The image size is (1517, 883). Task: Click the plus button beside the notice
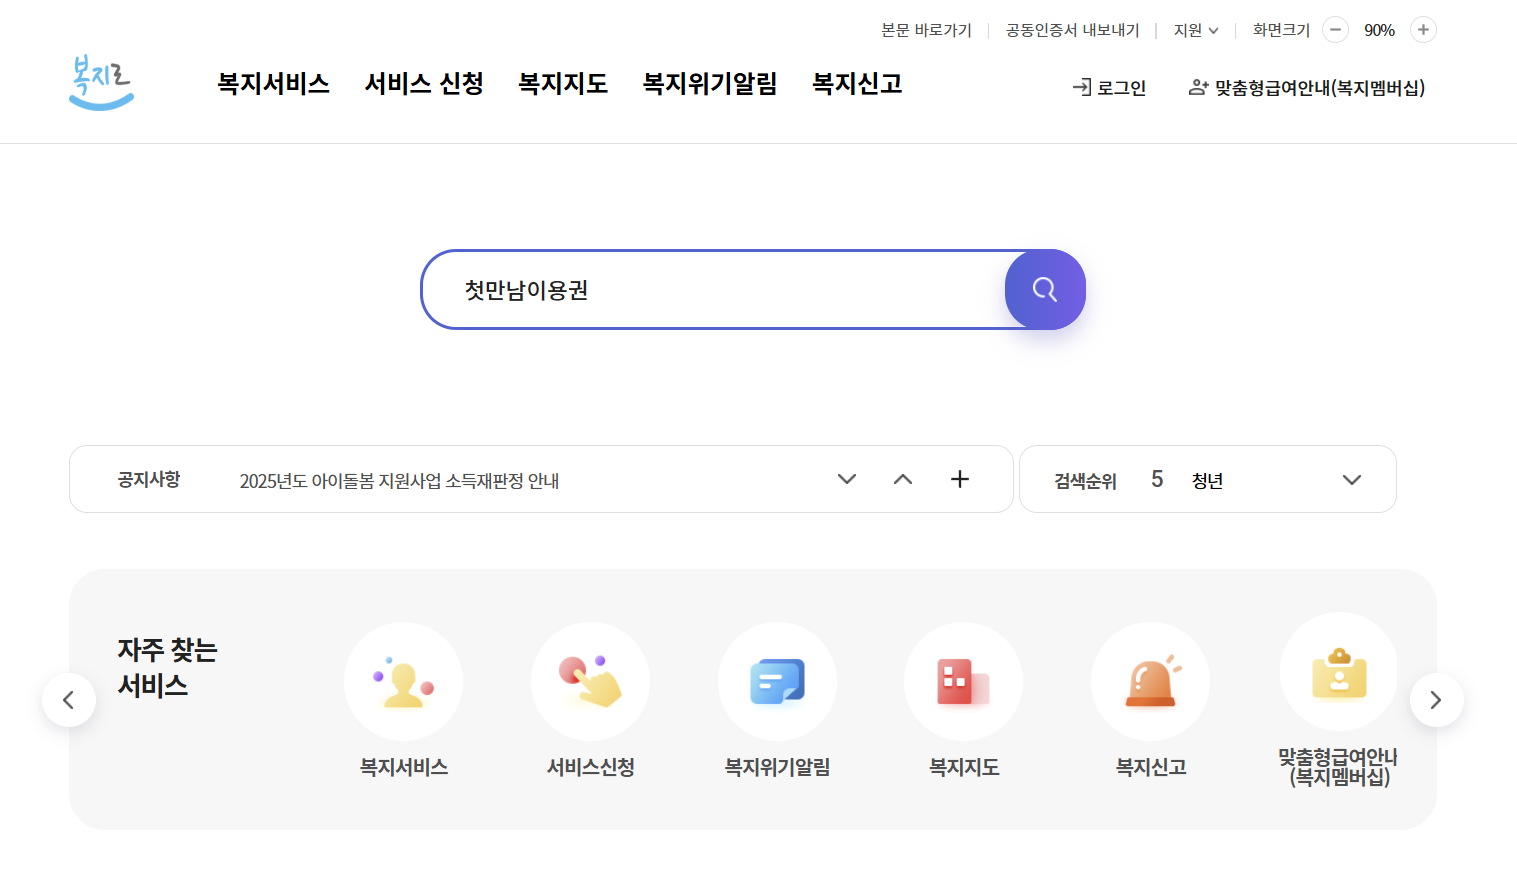pyautogui.click(x=959, y=479)
